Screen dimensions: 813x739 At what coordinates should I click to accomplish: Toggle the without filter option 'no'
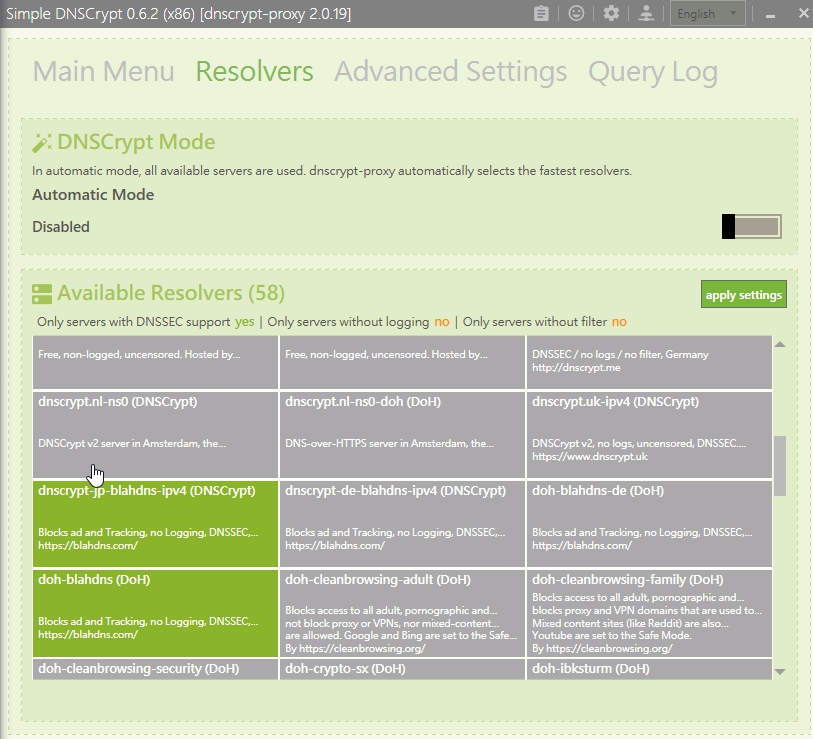click(619, 322)
